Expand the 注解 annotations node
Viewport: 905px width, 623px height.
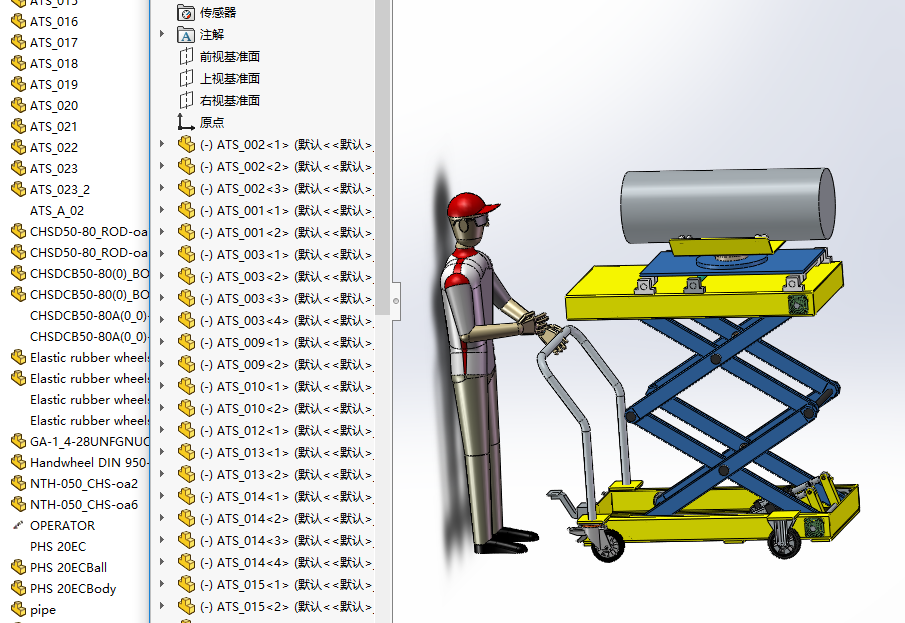point(162,34)
